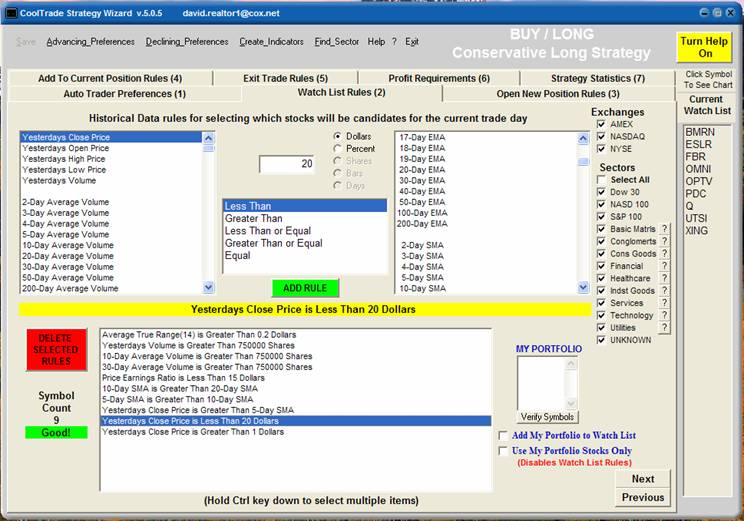The image size is (744, 521).
Task: Click My Portfolio box scroll down arrow
Action: point(571,403)
